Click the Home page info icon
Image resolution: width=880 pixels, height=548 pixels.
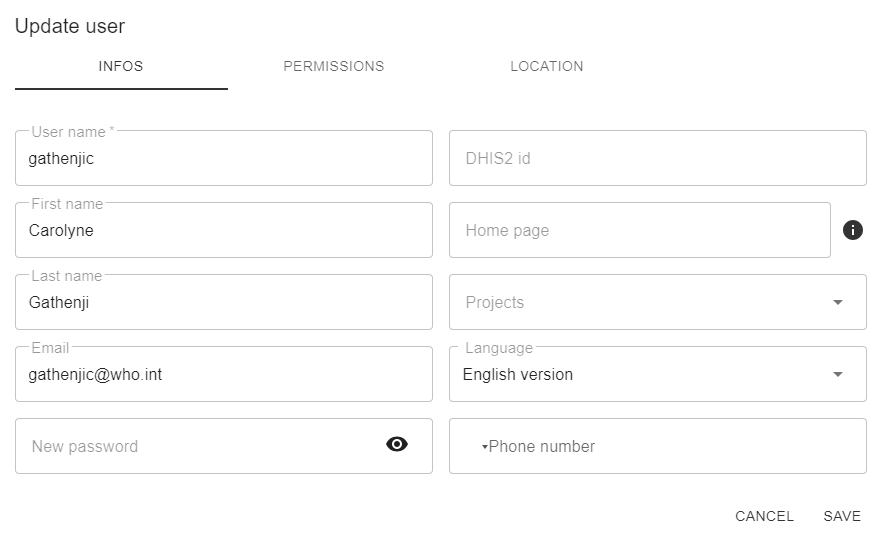852,230
